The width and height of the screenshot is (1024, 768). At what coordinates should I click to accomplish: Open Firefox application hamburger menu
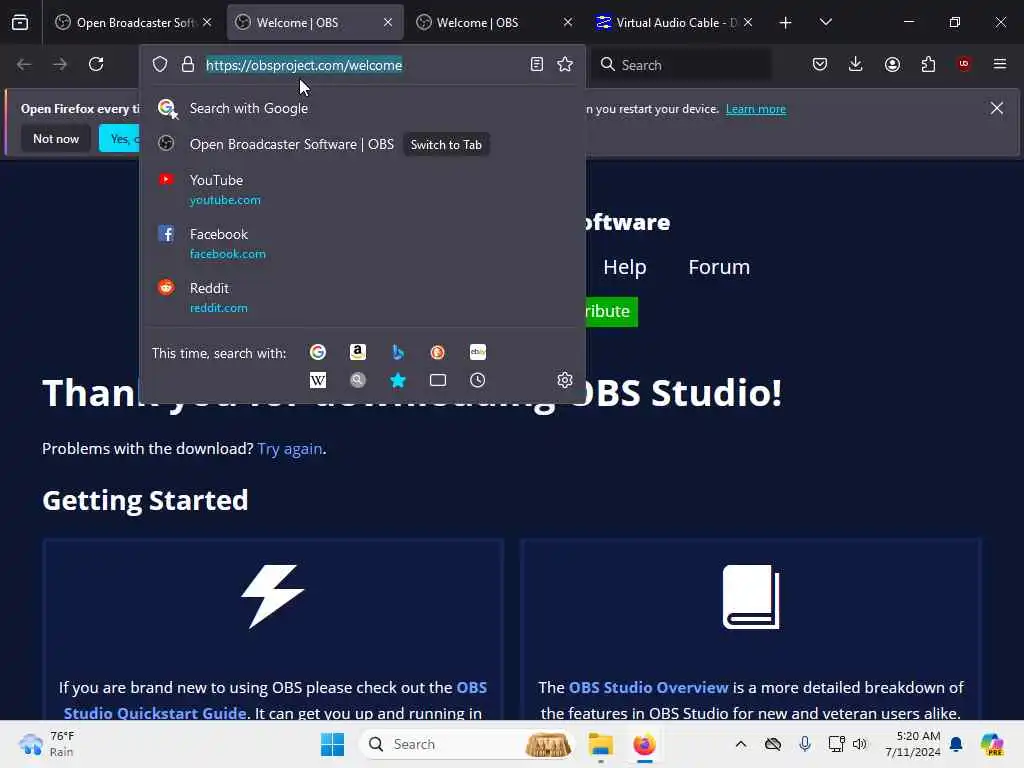click(1000, 64)
